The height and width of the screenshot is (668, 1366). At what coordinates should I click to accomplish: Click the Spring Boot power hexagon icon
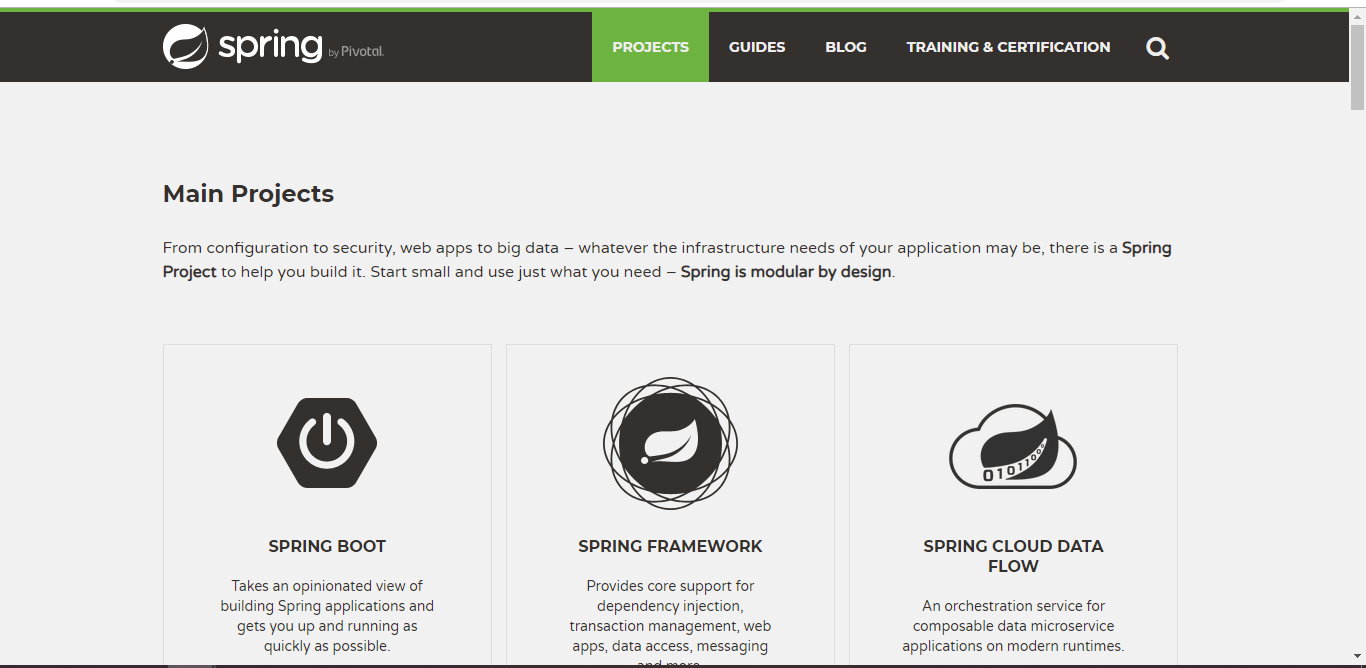[327, 442]
